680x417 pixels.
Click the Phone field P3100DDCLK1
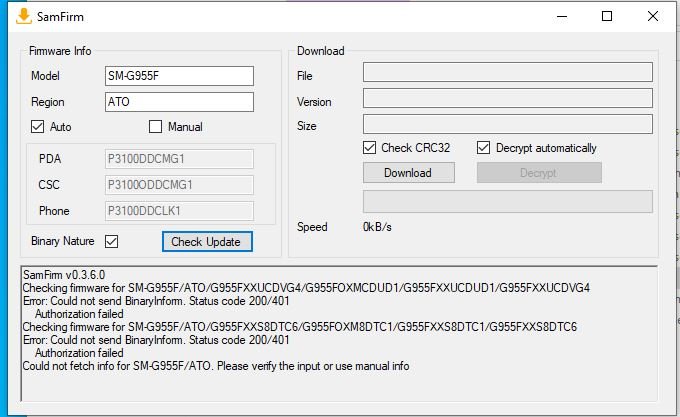click(x=179, y=211)
